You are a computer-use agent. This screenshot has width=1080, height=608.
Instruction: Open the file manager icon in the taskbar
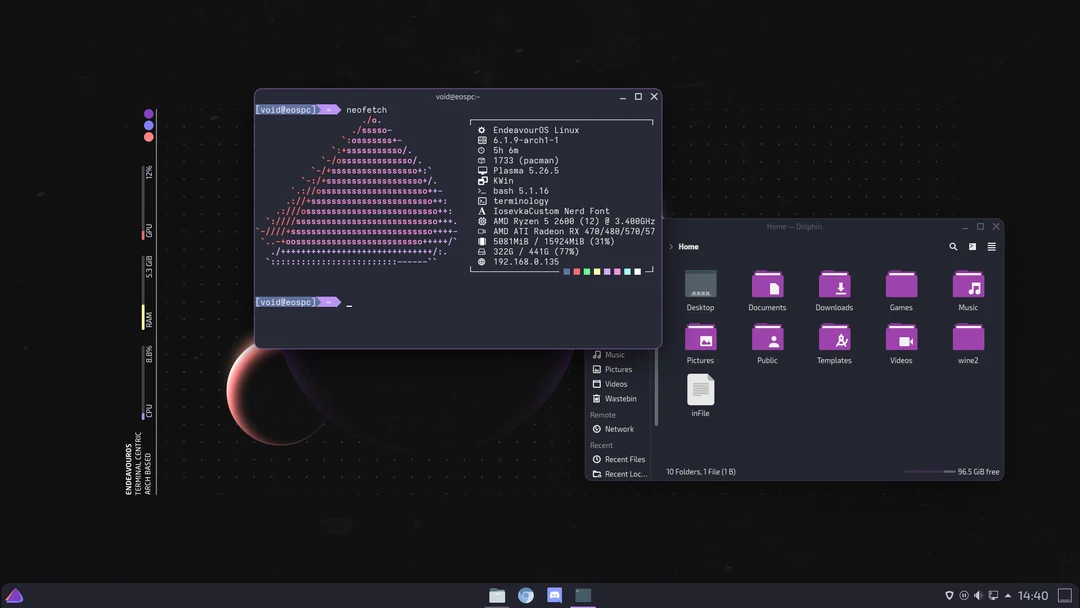click(497, 594)
